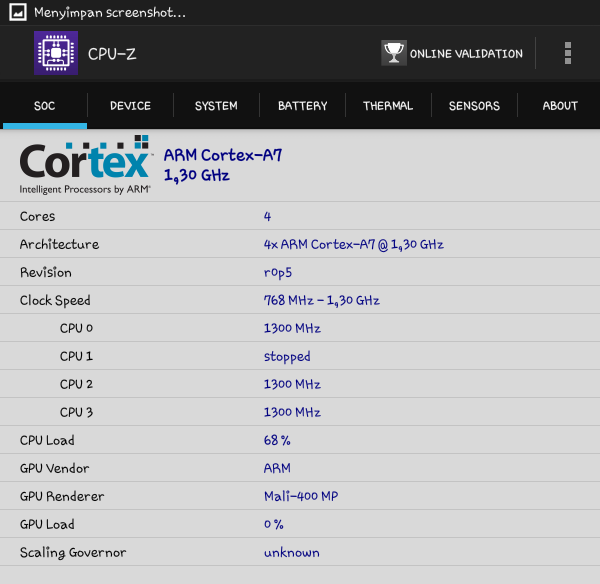Screen dimensions: 600x584
Task: Tap '768 MHz – 1,30 GHz' value
Action: [x=322, y=300]
